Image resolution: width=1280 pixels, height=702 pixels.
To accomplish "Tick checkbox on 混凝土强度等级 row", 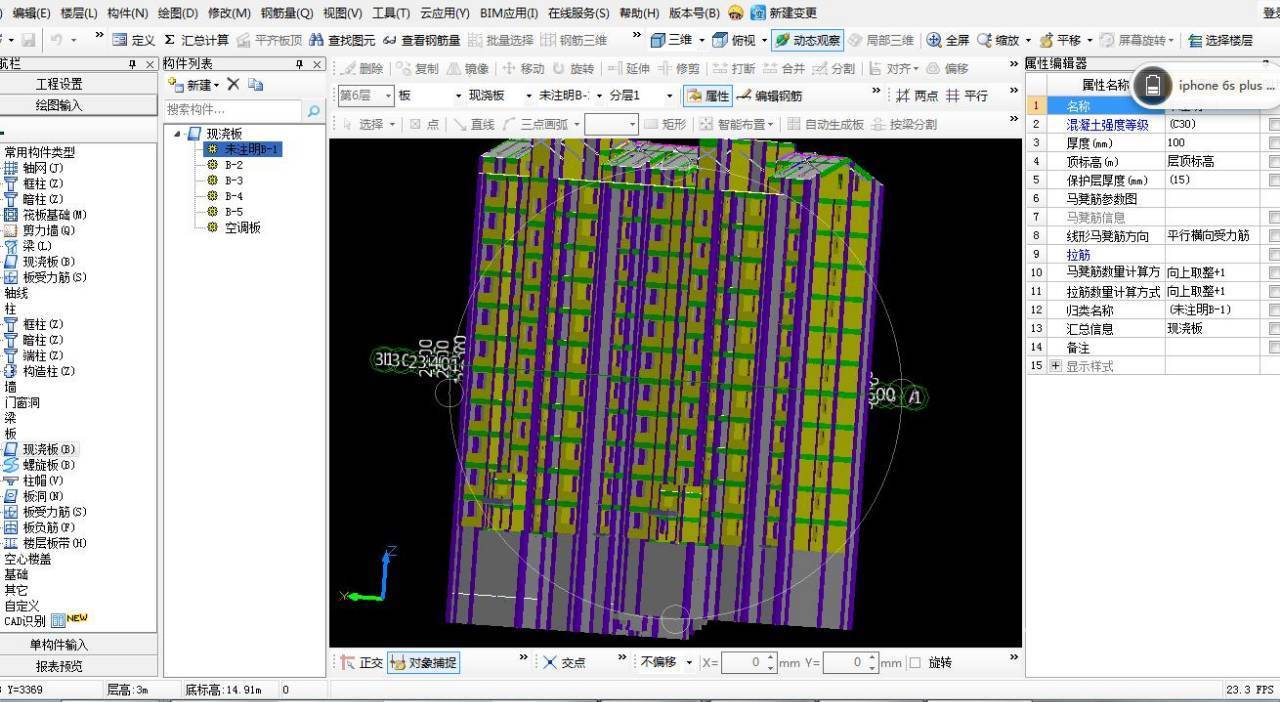I will point(1274,125).
